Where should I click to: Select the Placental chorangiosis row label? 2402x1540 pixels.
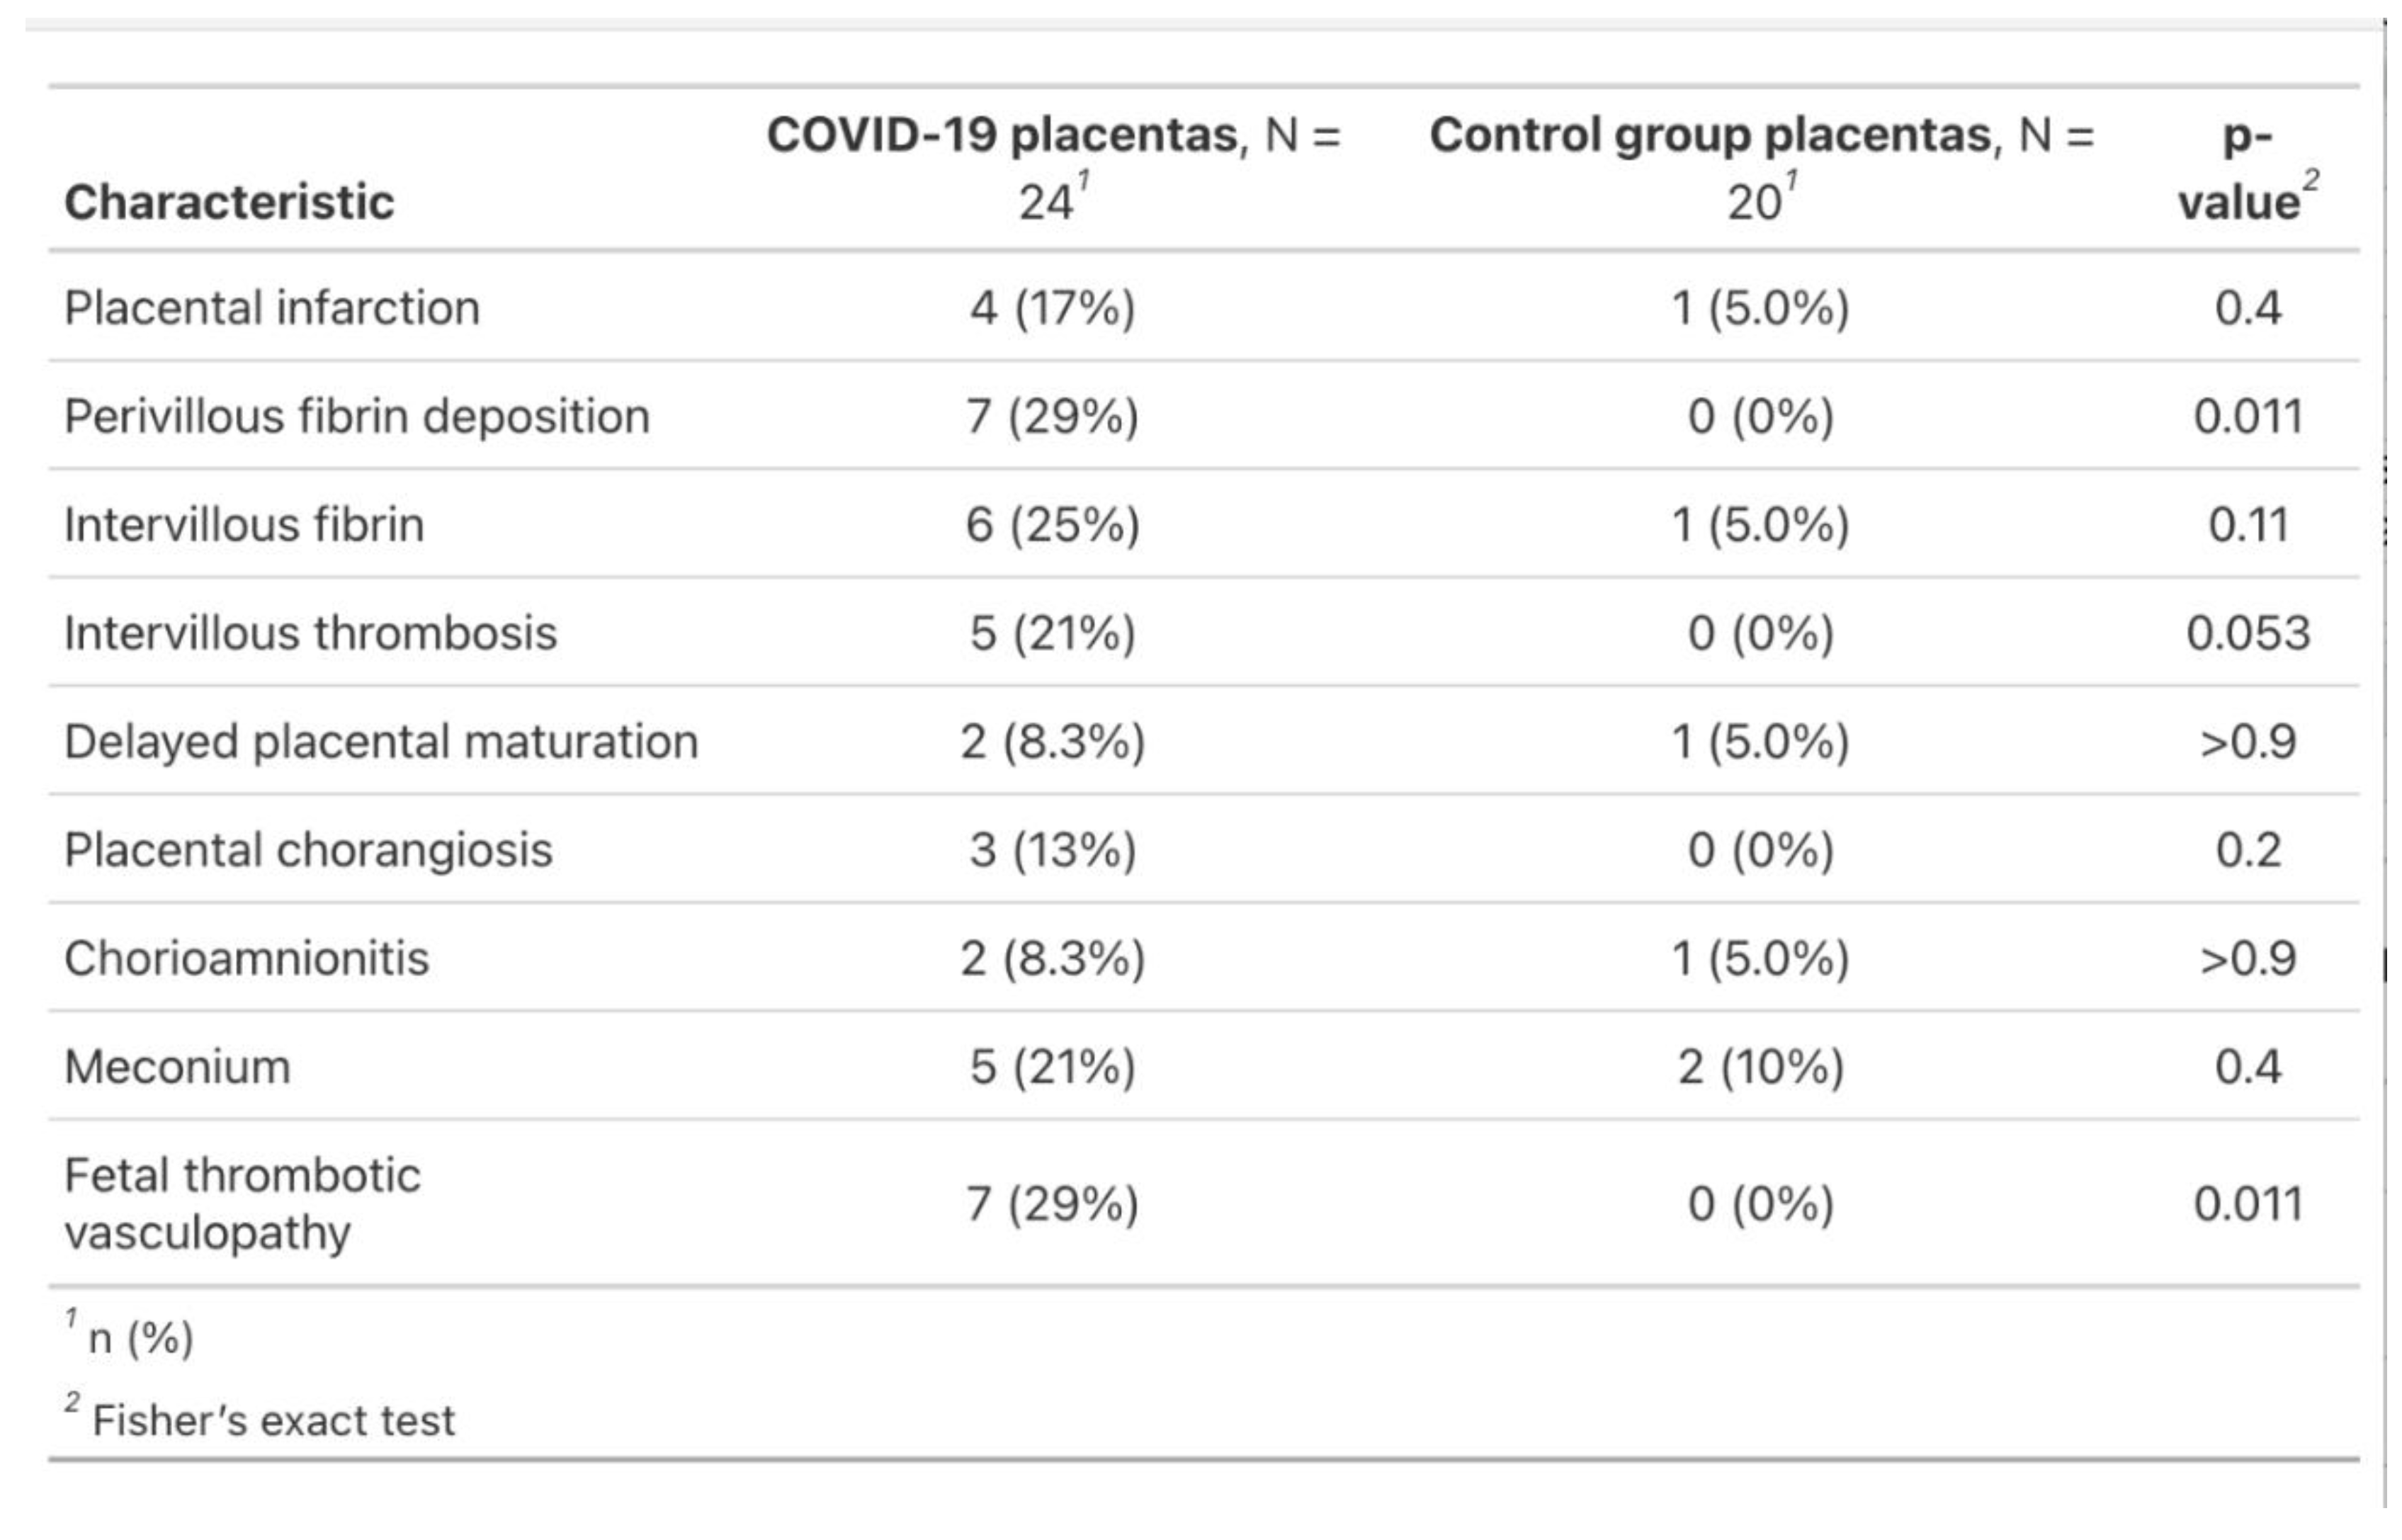pos(308,850)
